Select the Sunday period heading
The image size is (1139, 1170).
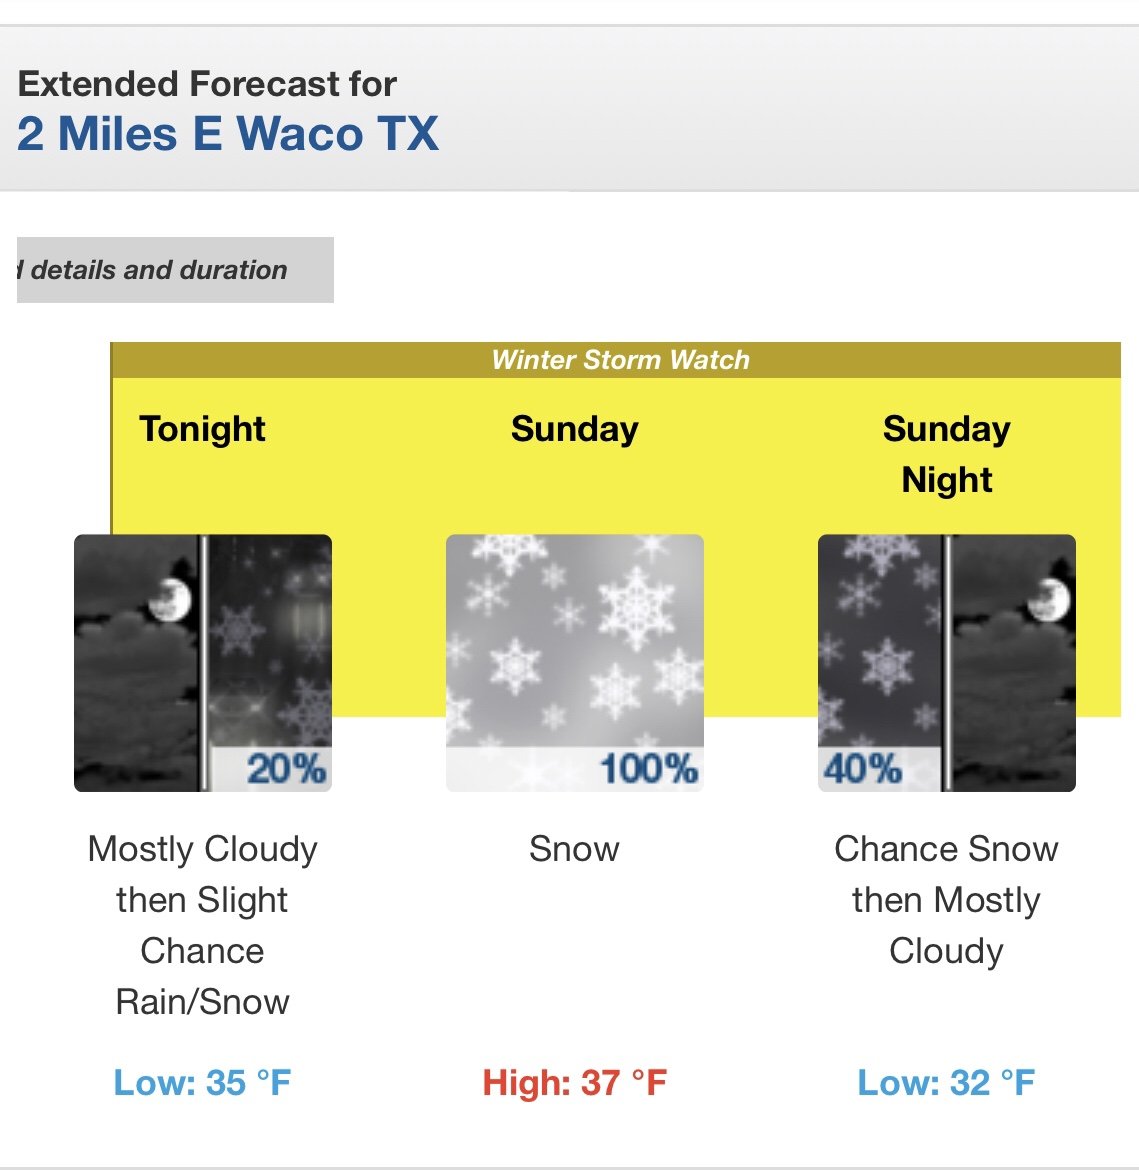point(575,430)
